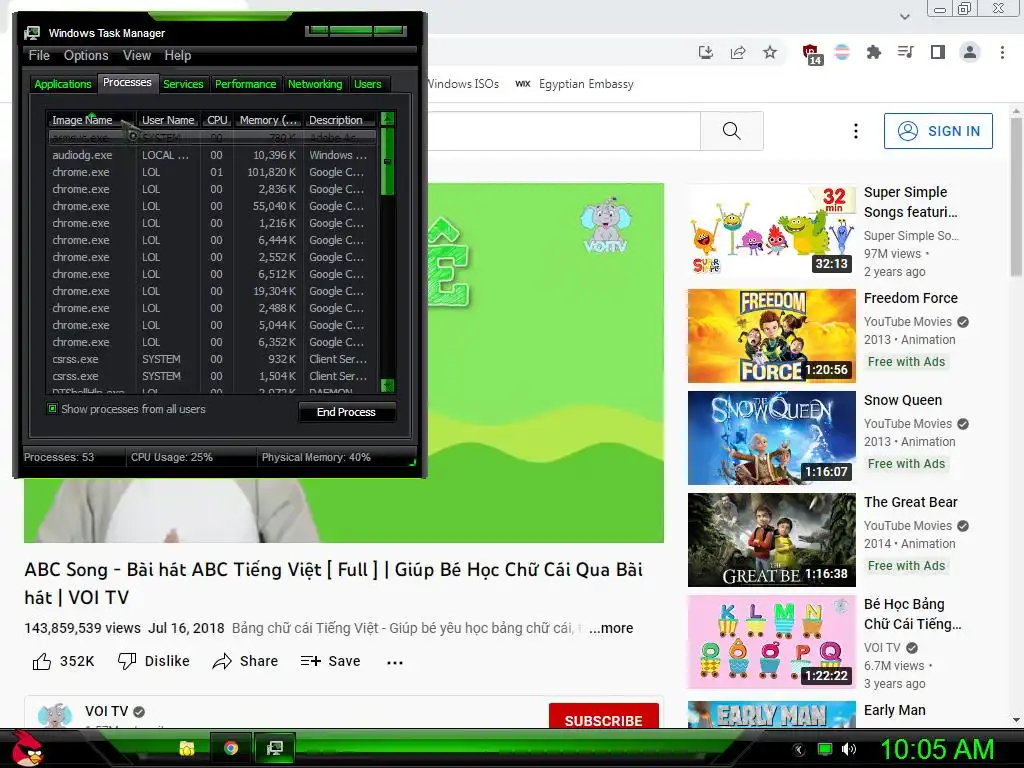Image resolution: width=1024 pixels, height=768 pixels.
Task: Click the red SUBSCRIBE button
Action: (603, 717)
